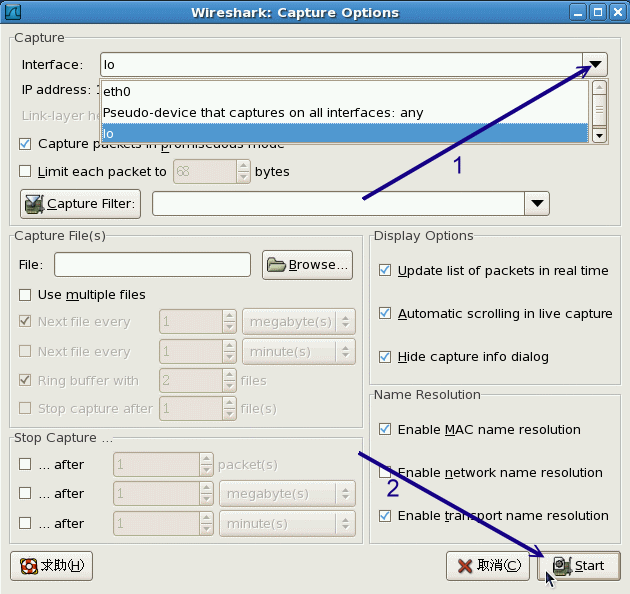This screenshot has width=630, height=594.
Task: Minimize the Capture Options window
Action: (578, 12)
